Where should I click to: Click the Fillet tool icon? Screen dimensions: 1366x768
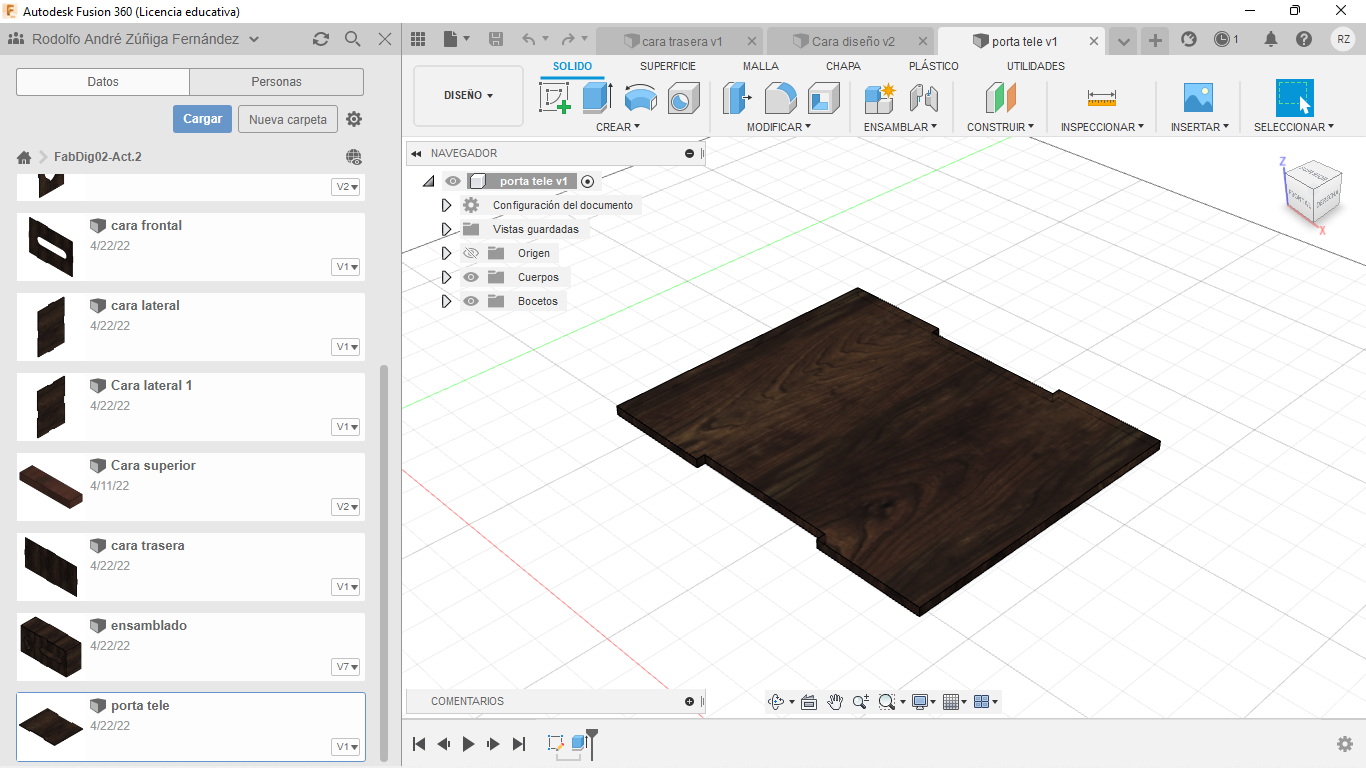780,98
